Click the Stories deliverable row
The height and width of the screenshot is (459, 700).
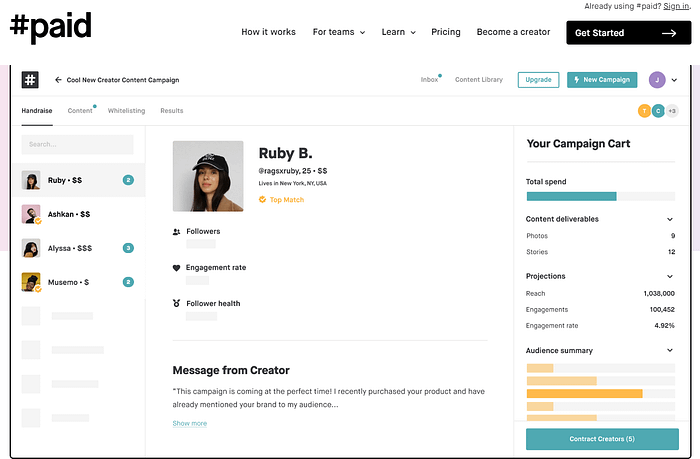(x=600, y=252)
